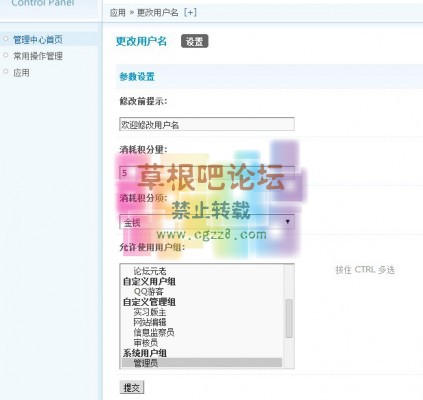Viewport: 423px width, 400px height.
Task: Open 管理中心首页 in the sidebar
Action: pyautogui.click(x=38, y=40)
